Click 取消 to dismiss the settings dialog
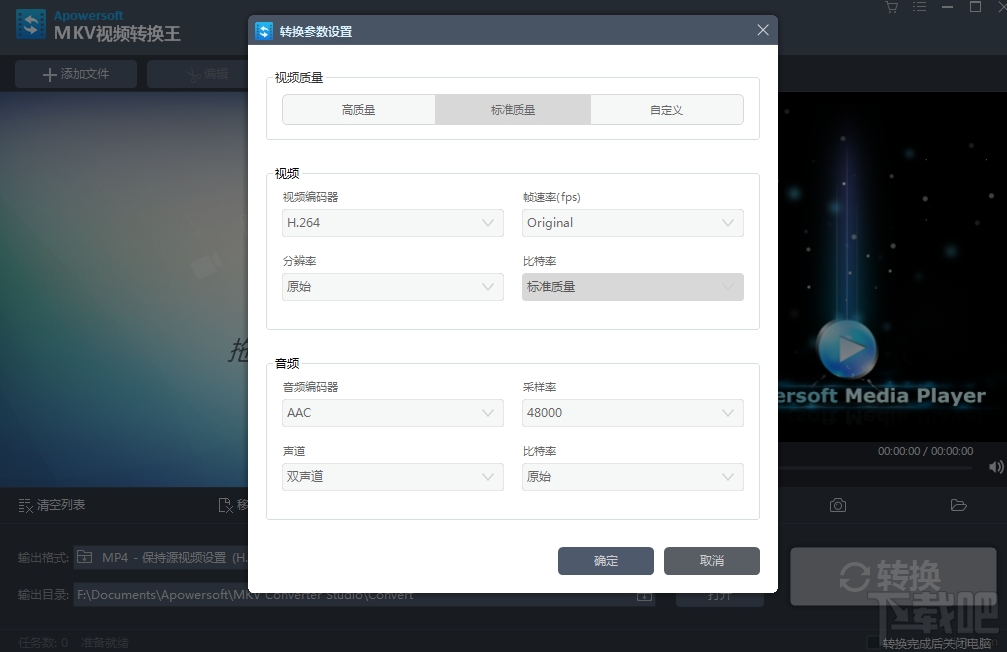This screenshot has height=652, width=1007. [711, 561]
